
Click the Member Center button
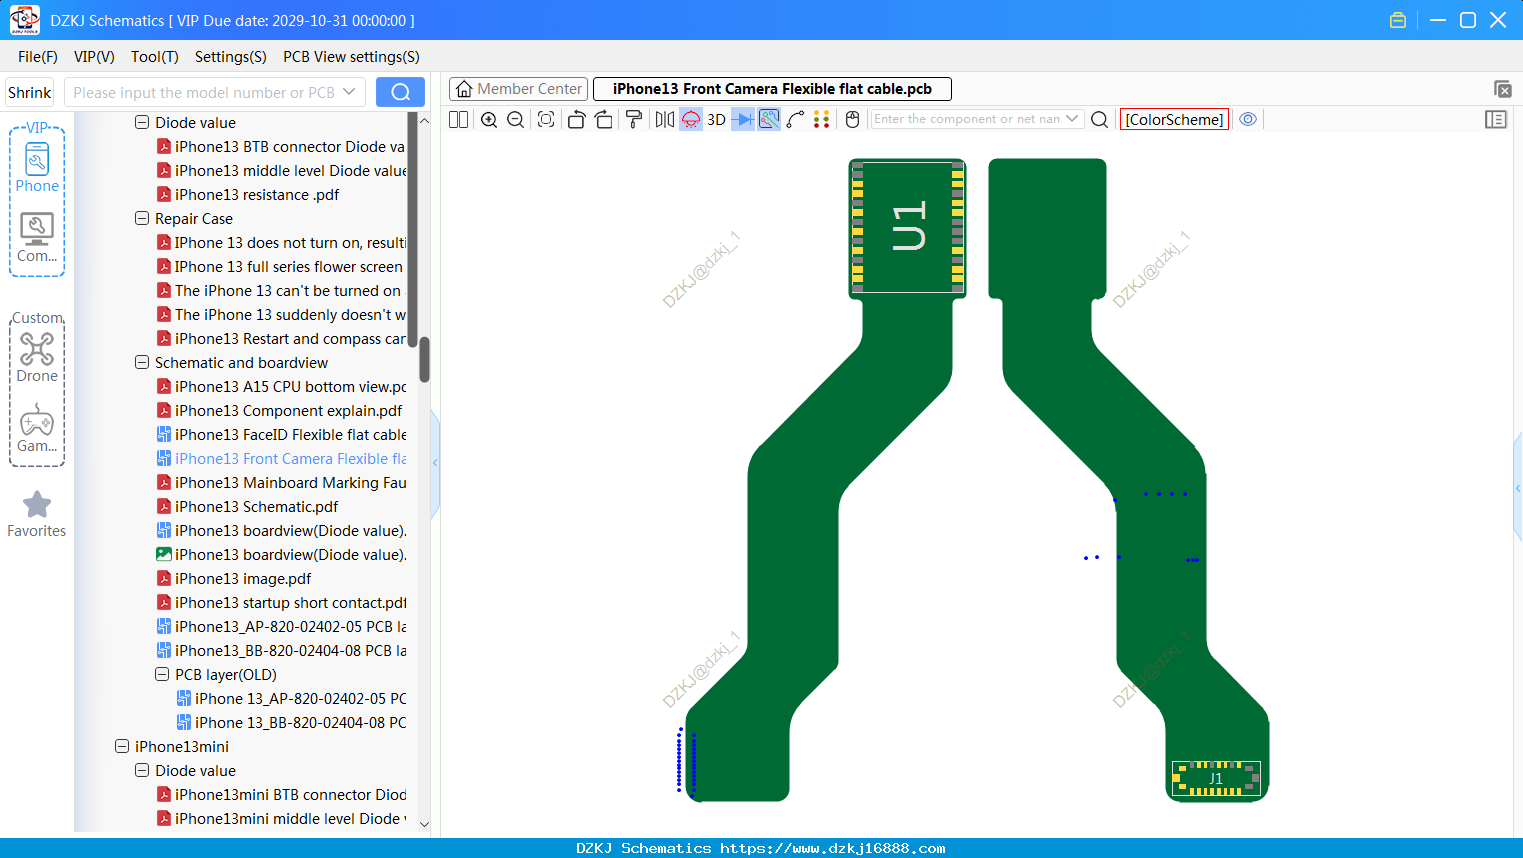(518, 89)
